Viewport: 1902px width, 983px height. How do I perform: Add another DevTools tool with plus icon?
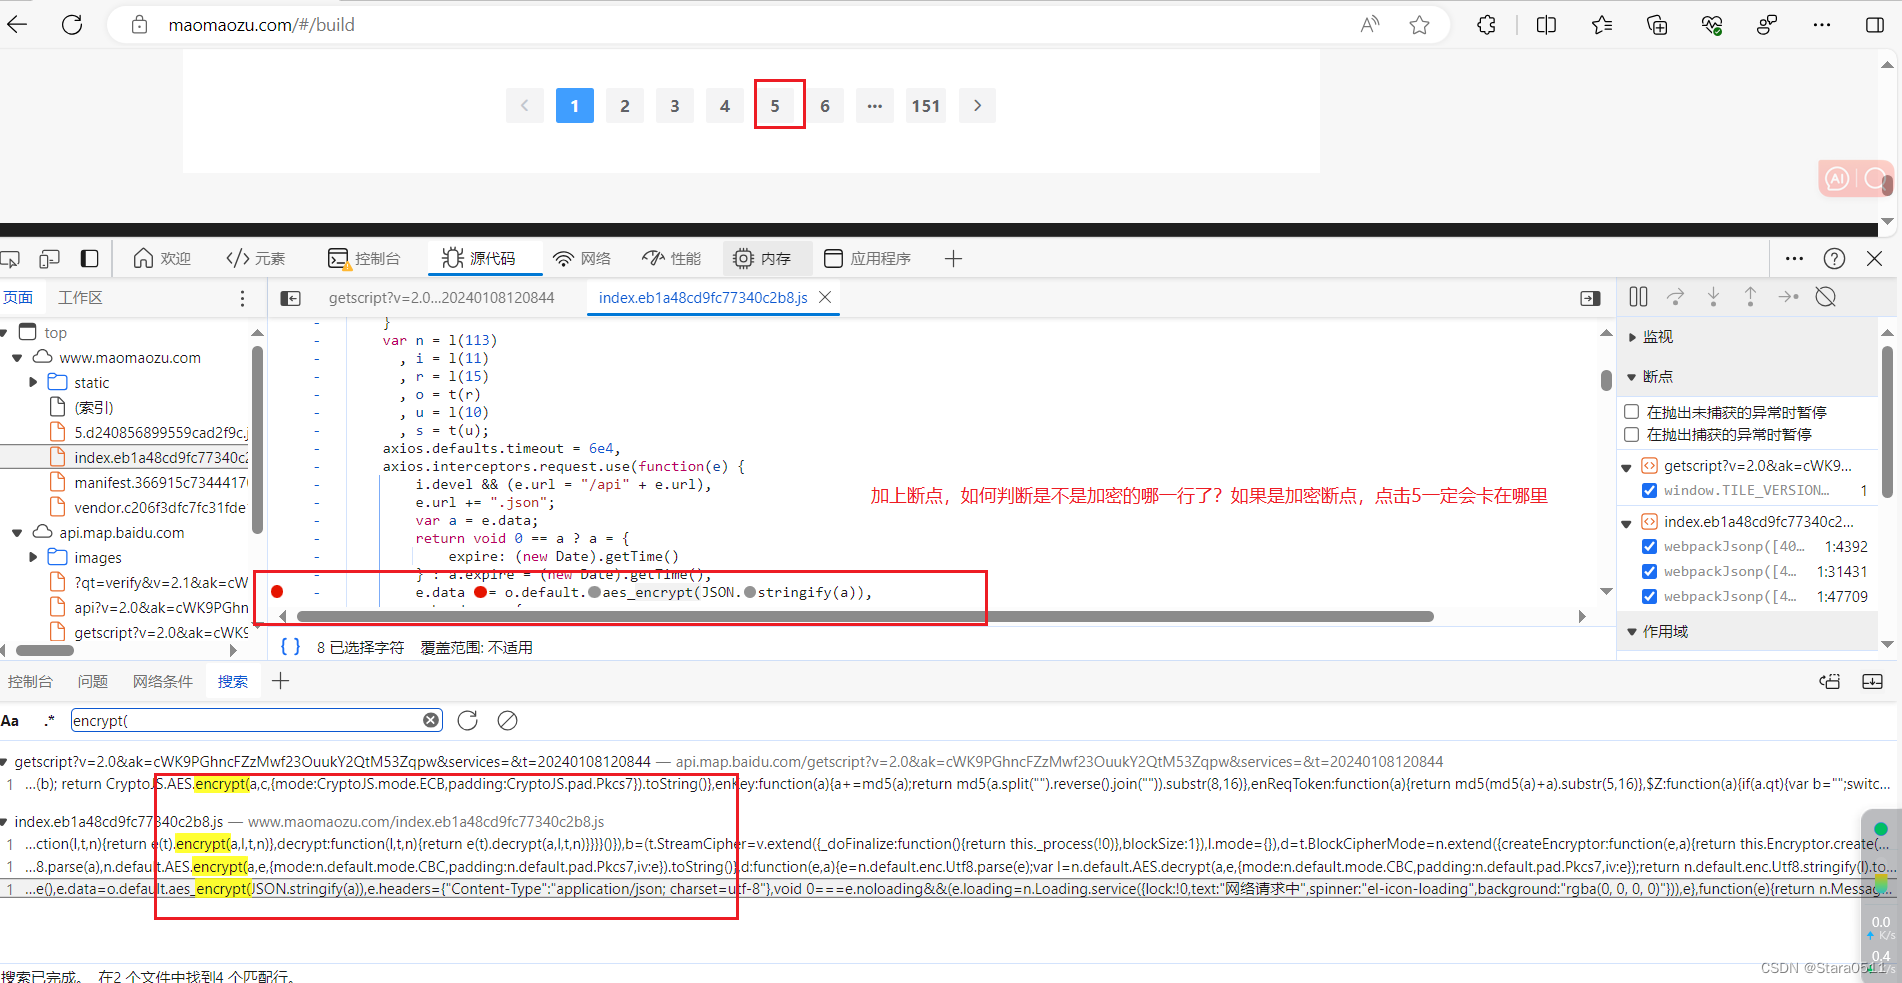click(x=953, y=259)
